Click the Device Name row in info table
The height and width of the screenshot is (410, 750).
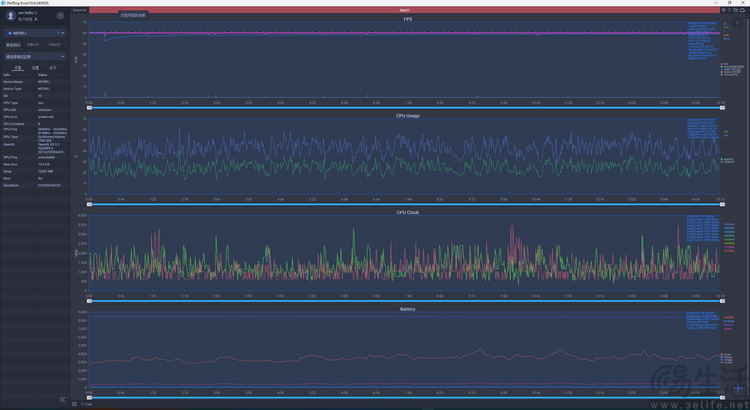coord(35,82)
